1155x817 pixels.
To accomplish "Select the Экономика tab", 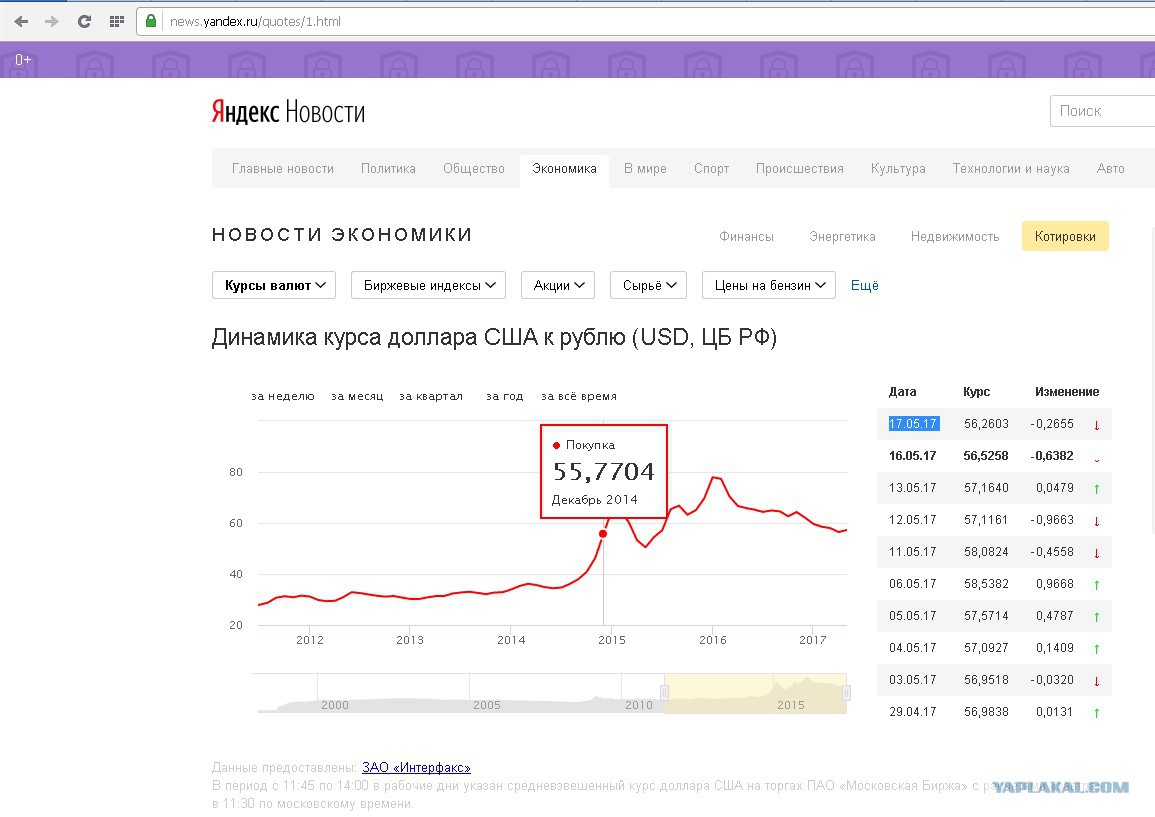I will click(564, 169).
